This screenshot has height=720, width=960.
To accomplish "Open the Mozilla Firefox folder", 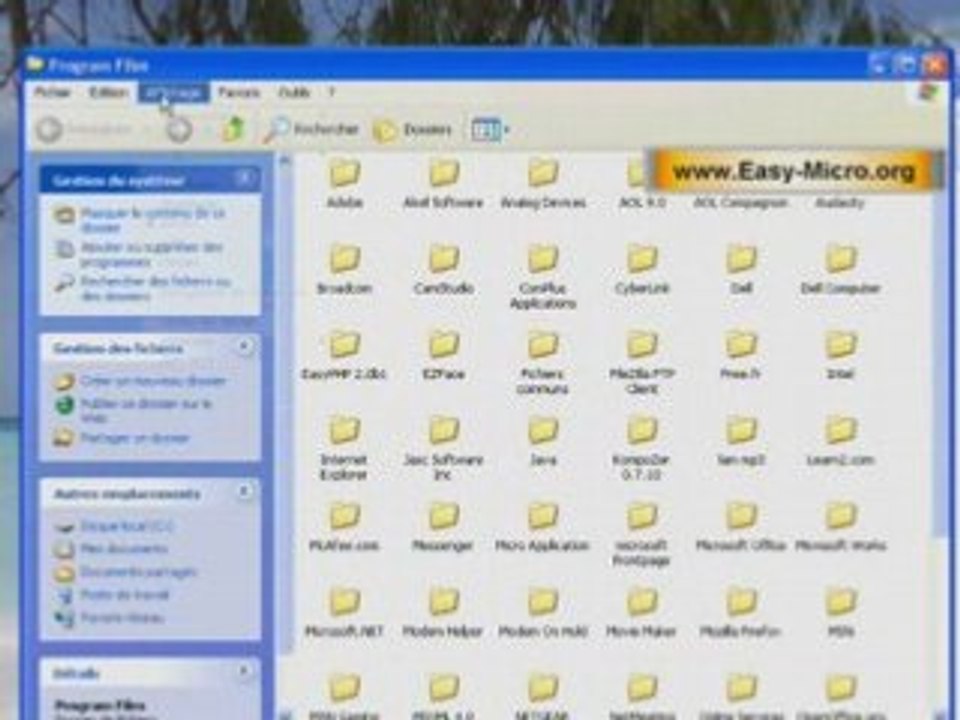I will pos(741,612).
